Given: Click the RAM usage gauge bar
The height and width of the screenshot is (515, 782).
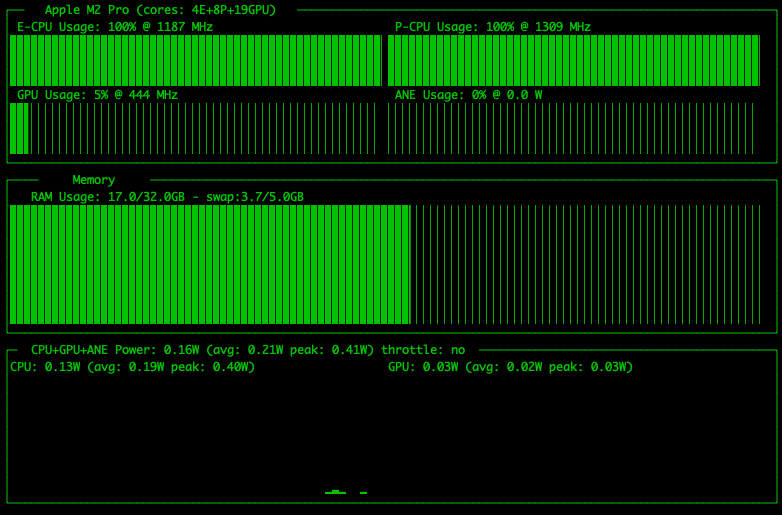Looking at the screenshot, I should pyautogui.click(x=385, y=264).
